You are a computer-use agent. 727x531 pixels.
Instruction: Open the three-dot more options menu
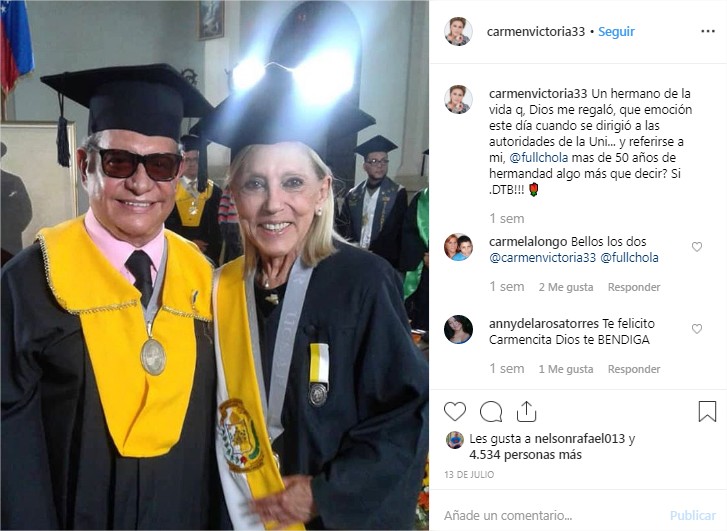point(708,31)
